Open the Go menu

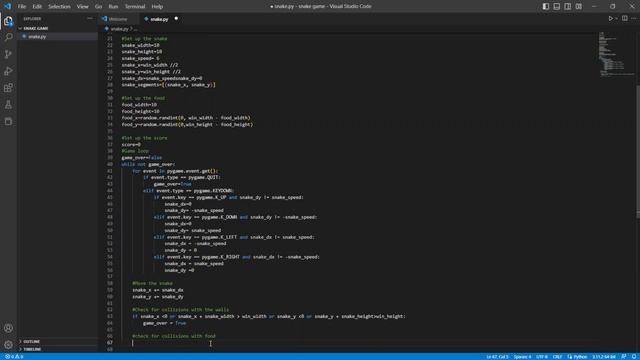(x=98, y=7)
